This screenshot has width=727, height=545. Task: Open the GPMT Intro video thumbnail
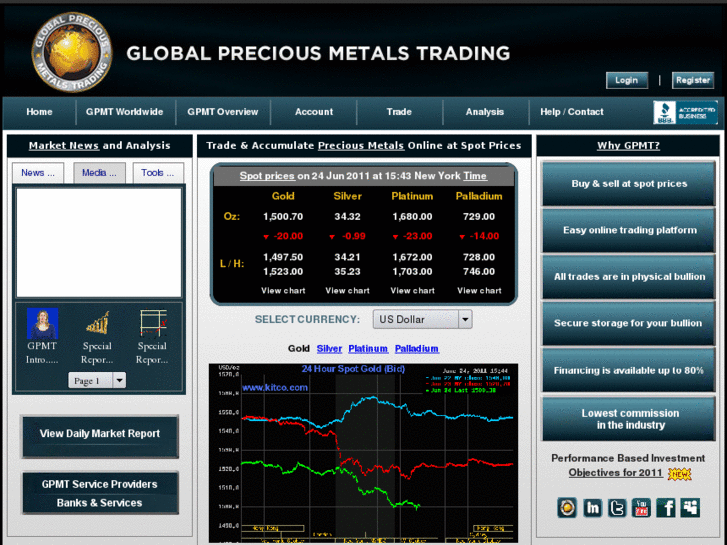click(42, 323)
